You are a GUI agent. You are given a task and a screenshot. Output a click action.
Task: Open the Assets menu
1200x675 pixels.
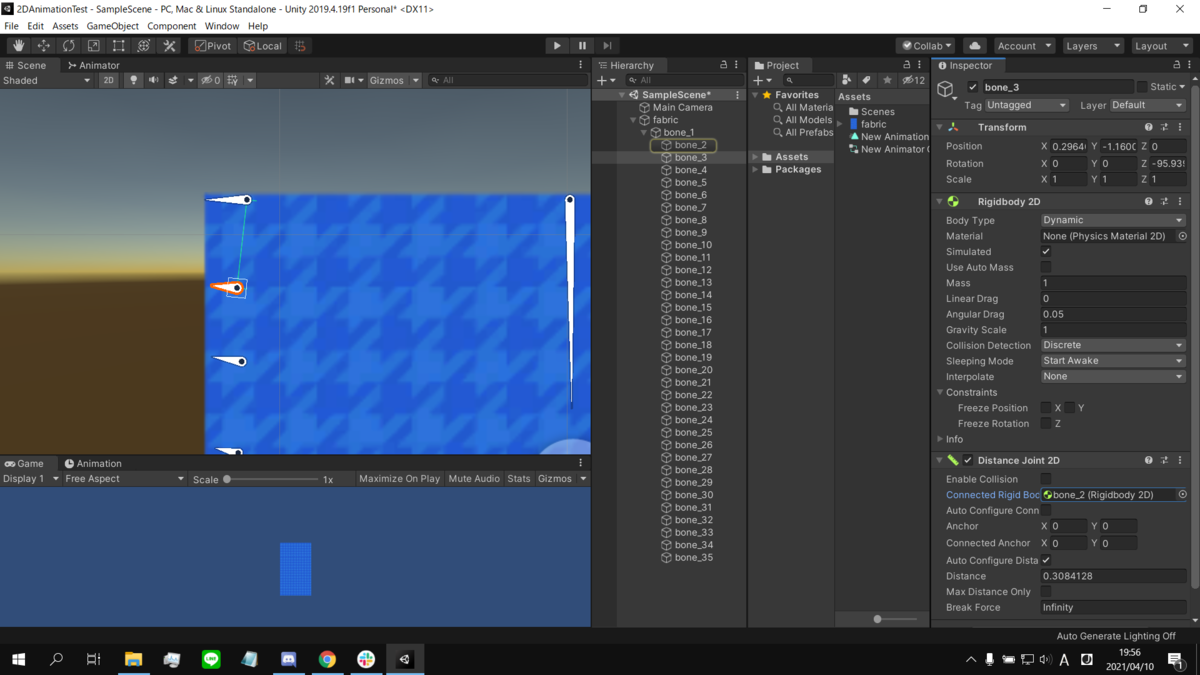[x=65, y=26]
